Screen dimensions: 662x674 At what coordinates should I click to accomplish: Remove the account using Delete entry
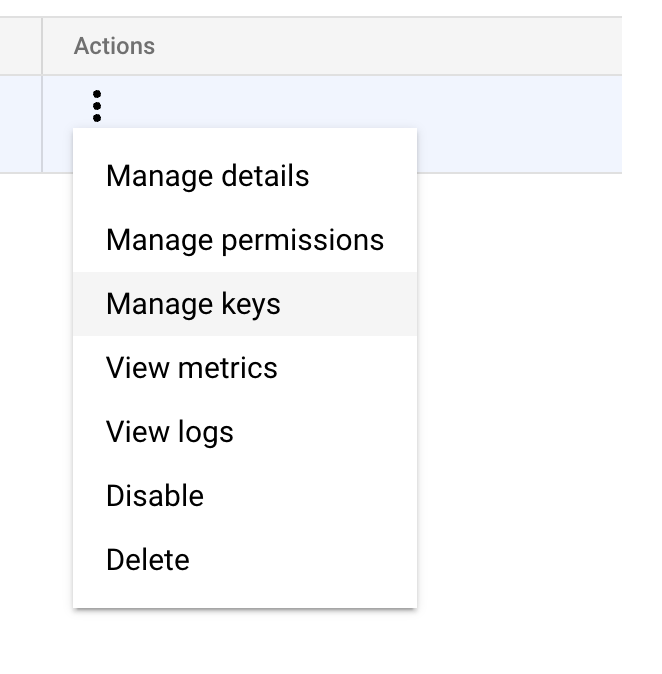pos(147,560)
